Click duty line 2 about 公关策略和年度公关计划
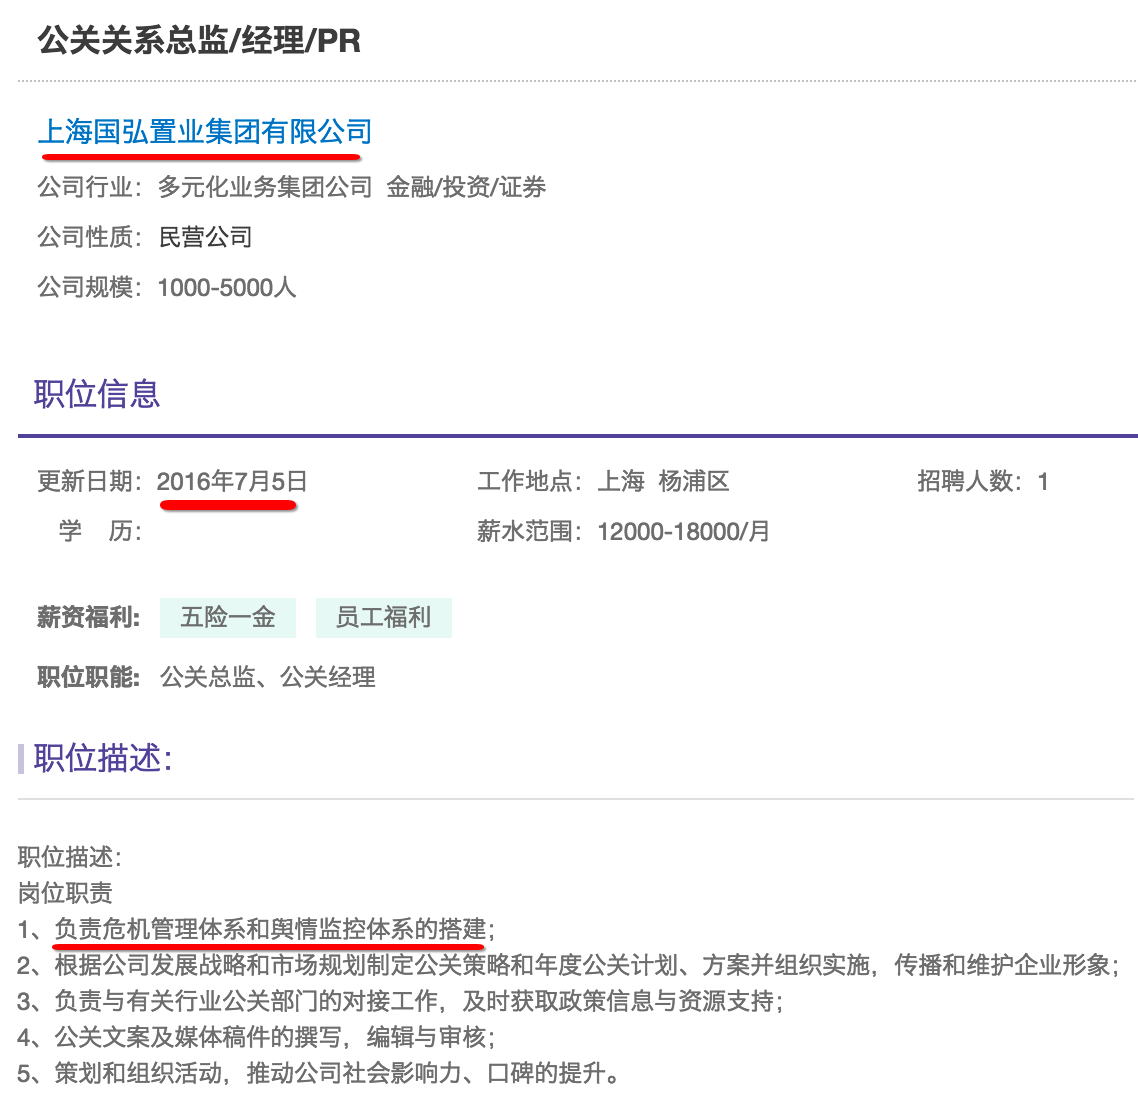1138x1114 pixels. click(x=568, y=965)
